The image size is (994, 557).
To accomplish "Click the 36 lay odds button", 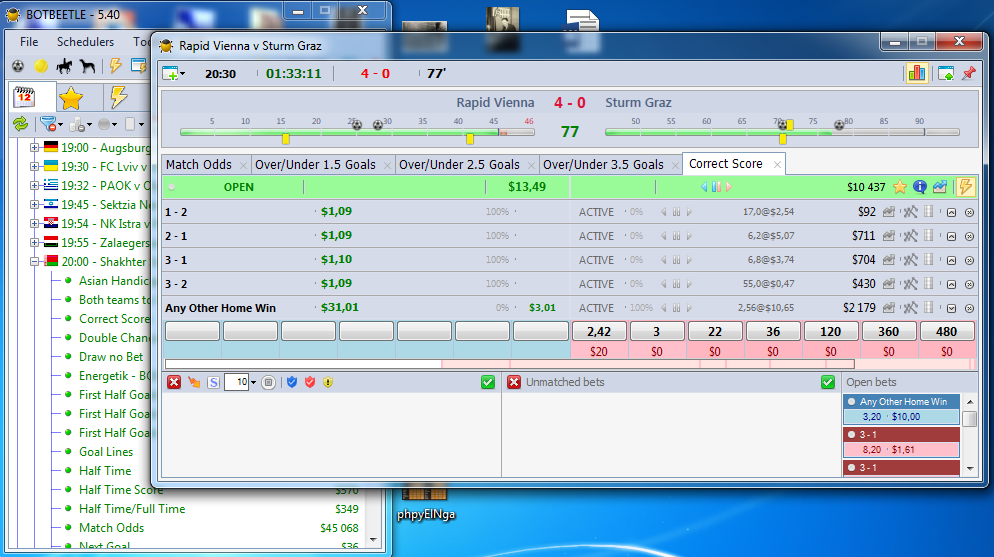I will (x=773, y=331).
